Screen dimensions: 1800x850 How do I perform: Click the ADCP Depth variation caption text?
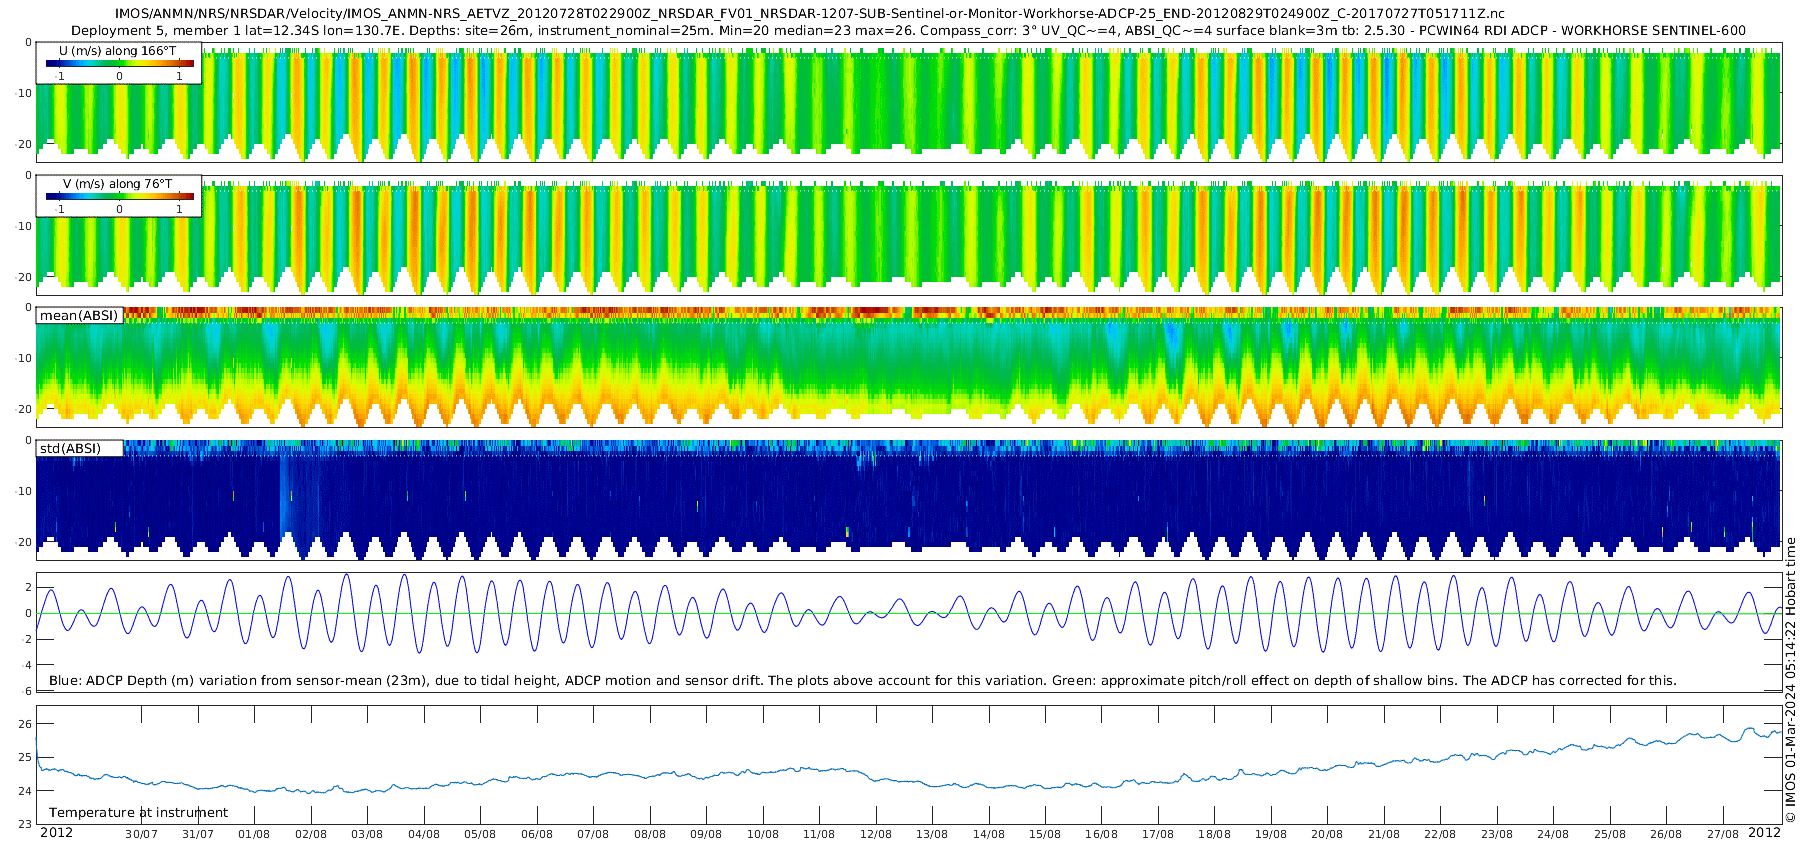(x=862, y=680)
